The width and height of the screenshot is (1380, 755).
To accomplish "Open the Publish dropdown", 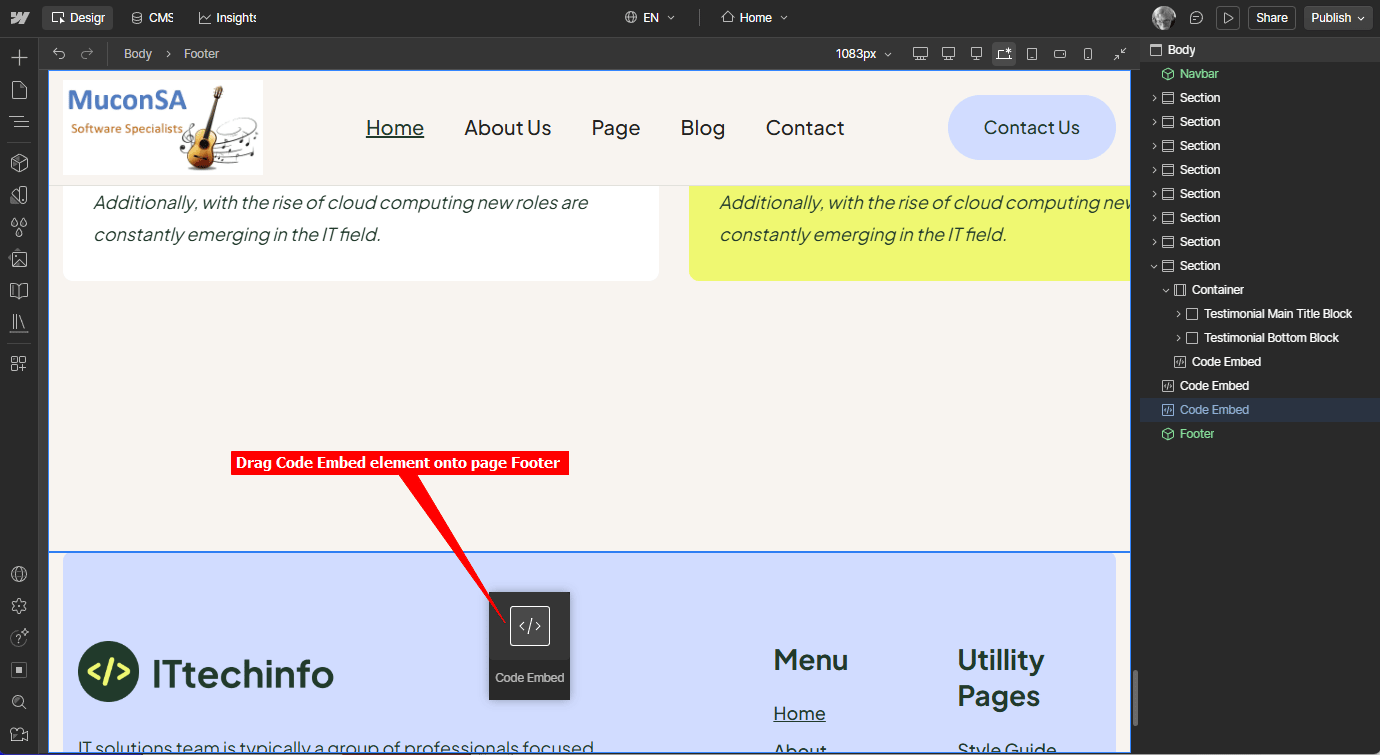I will point(1338,18).
